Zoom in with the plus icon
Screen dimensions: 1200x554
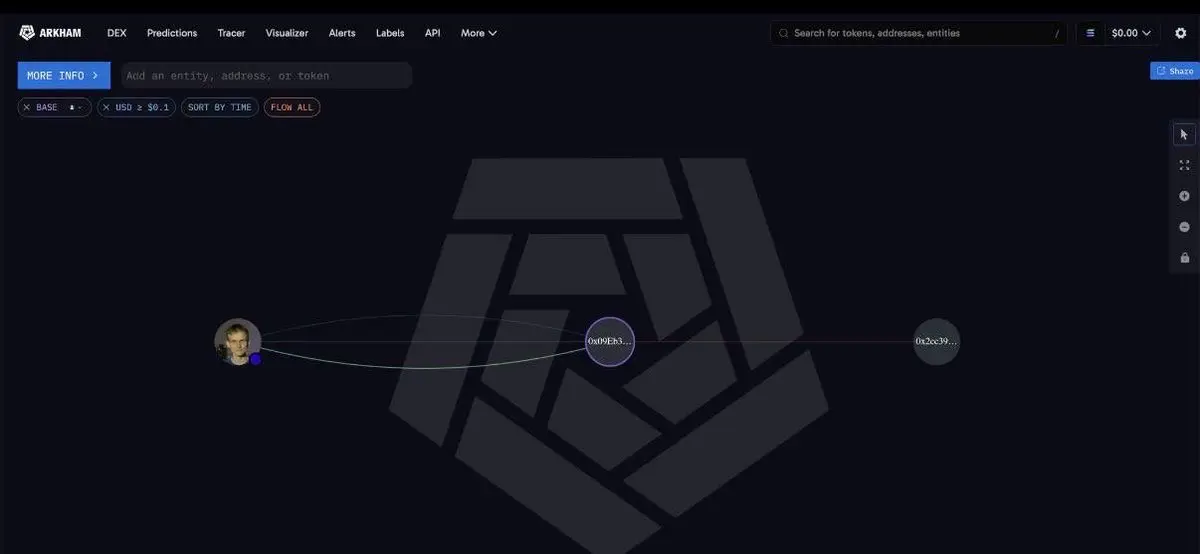1184,196
